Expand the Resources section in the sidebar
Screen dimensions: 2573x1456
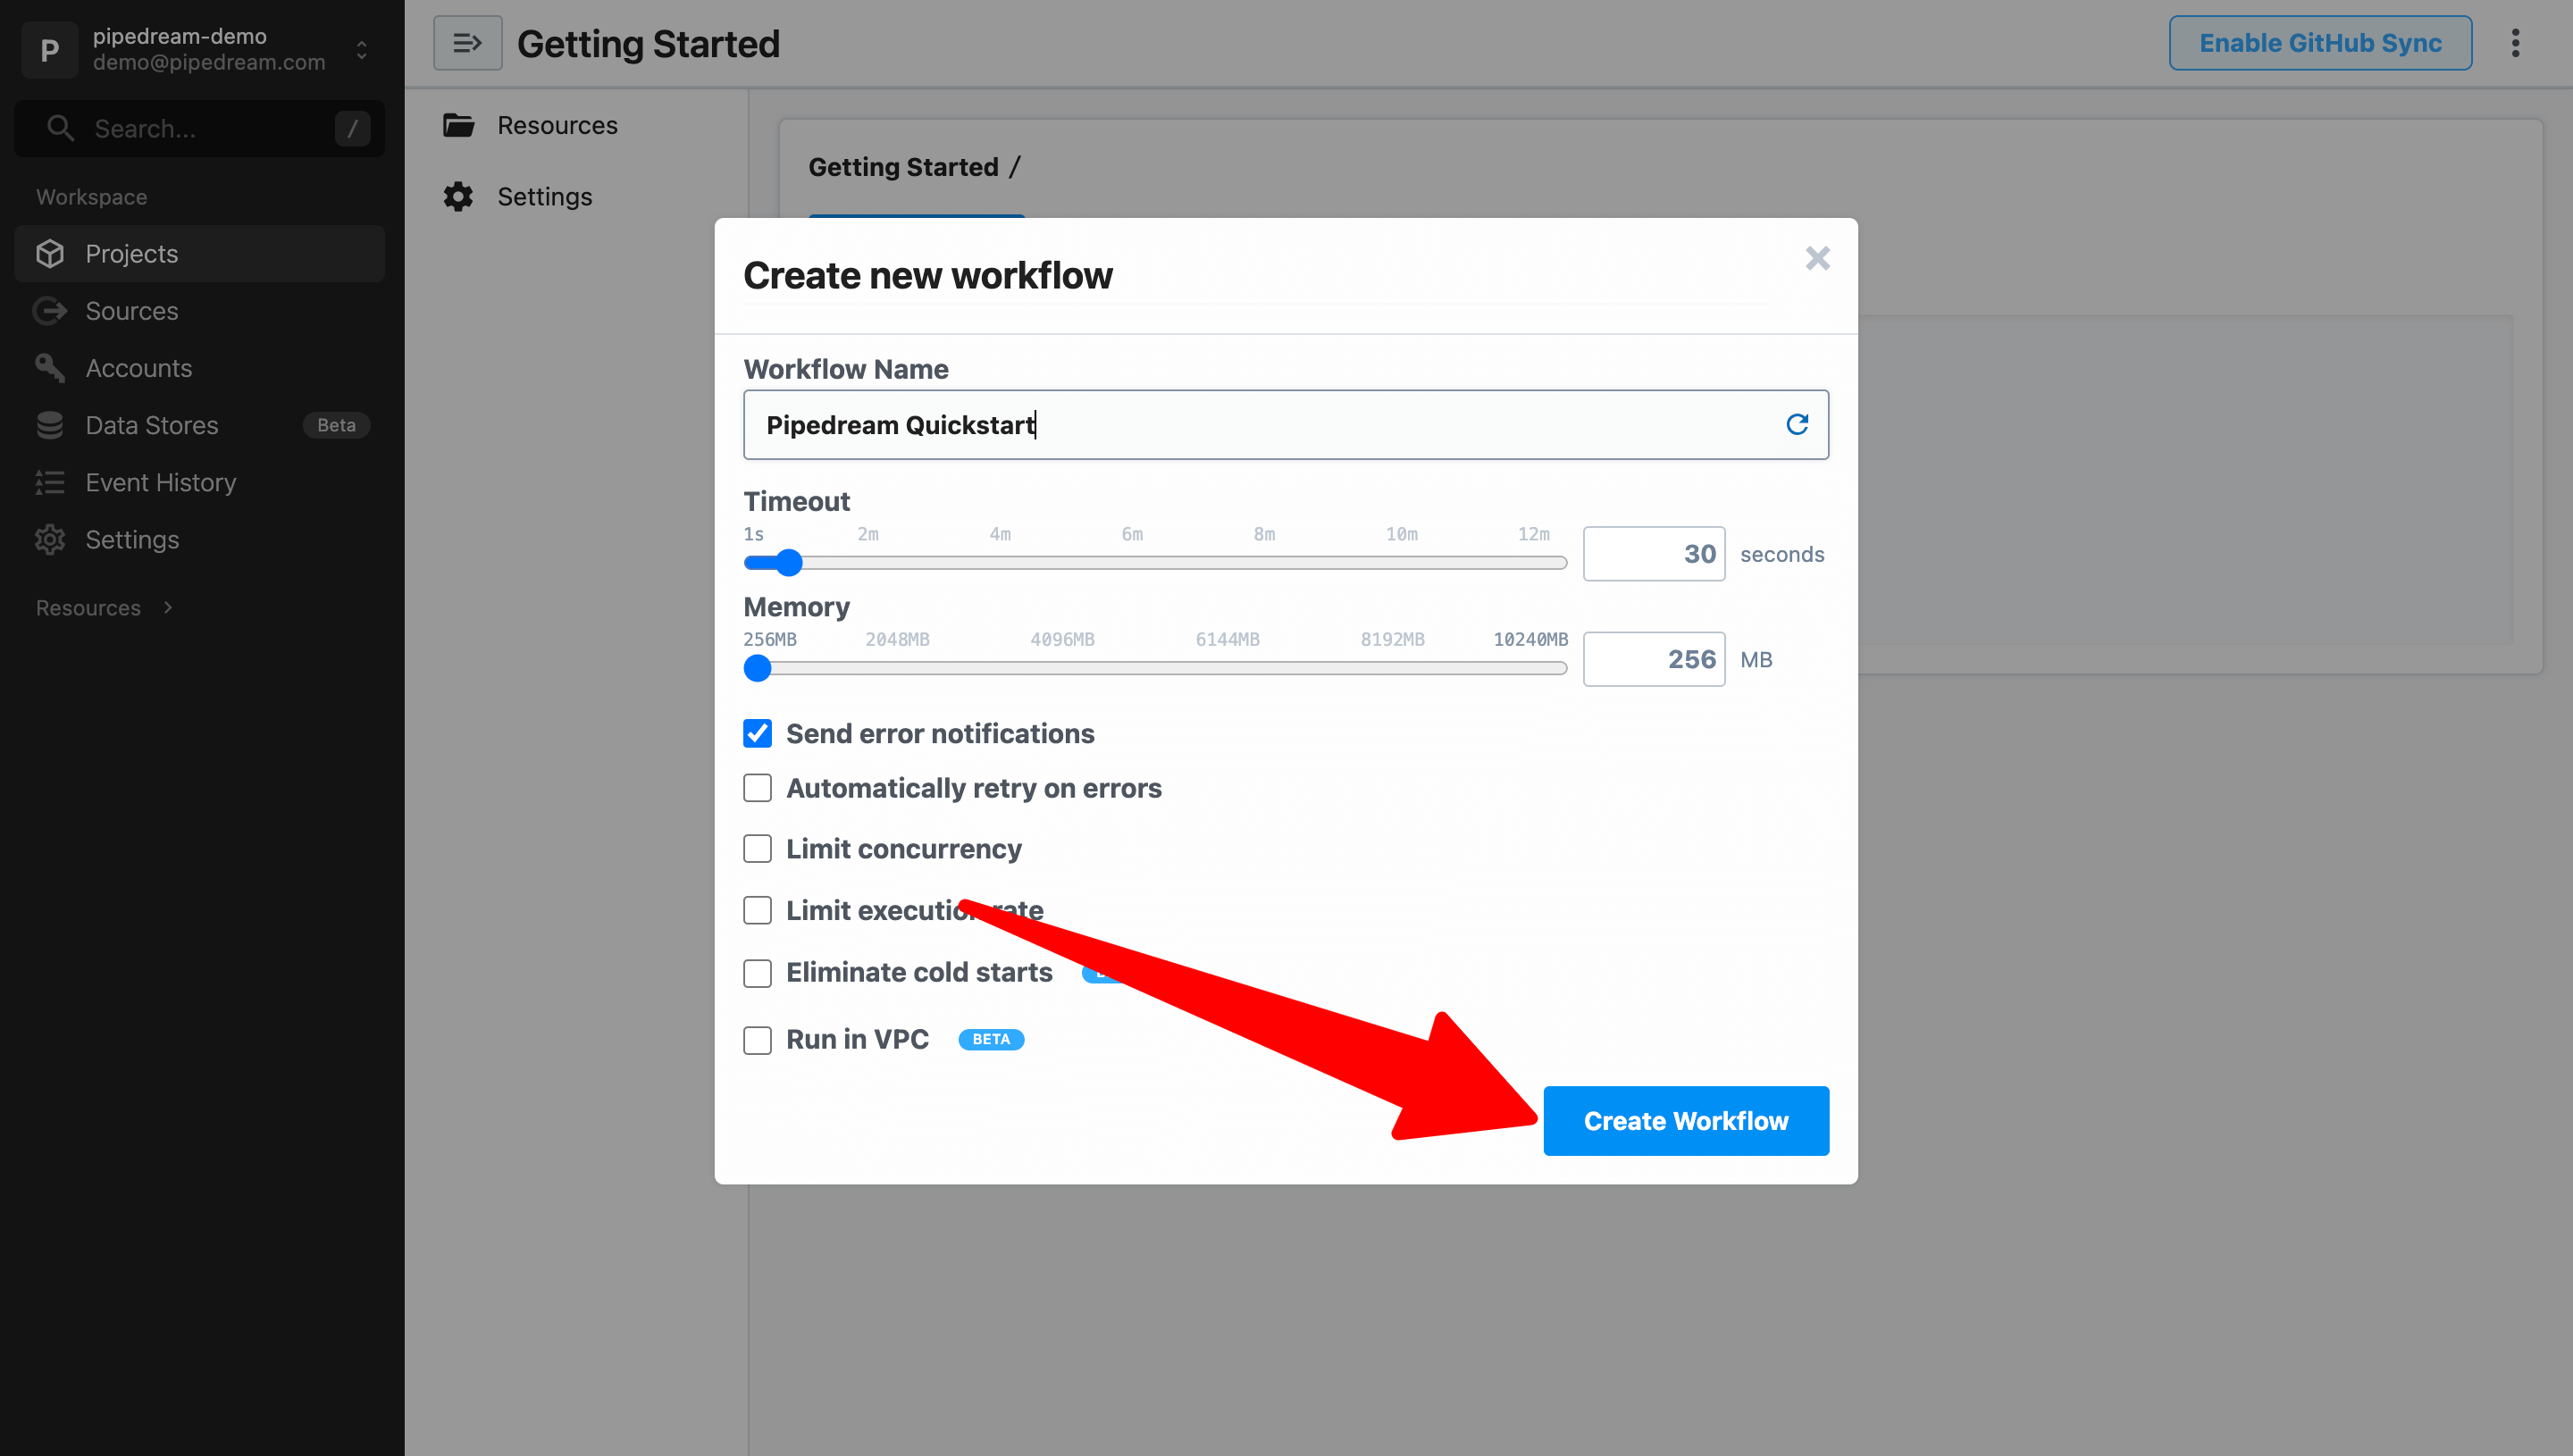coord(166,607)
